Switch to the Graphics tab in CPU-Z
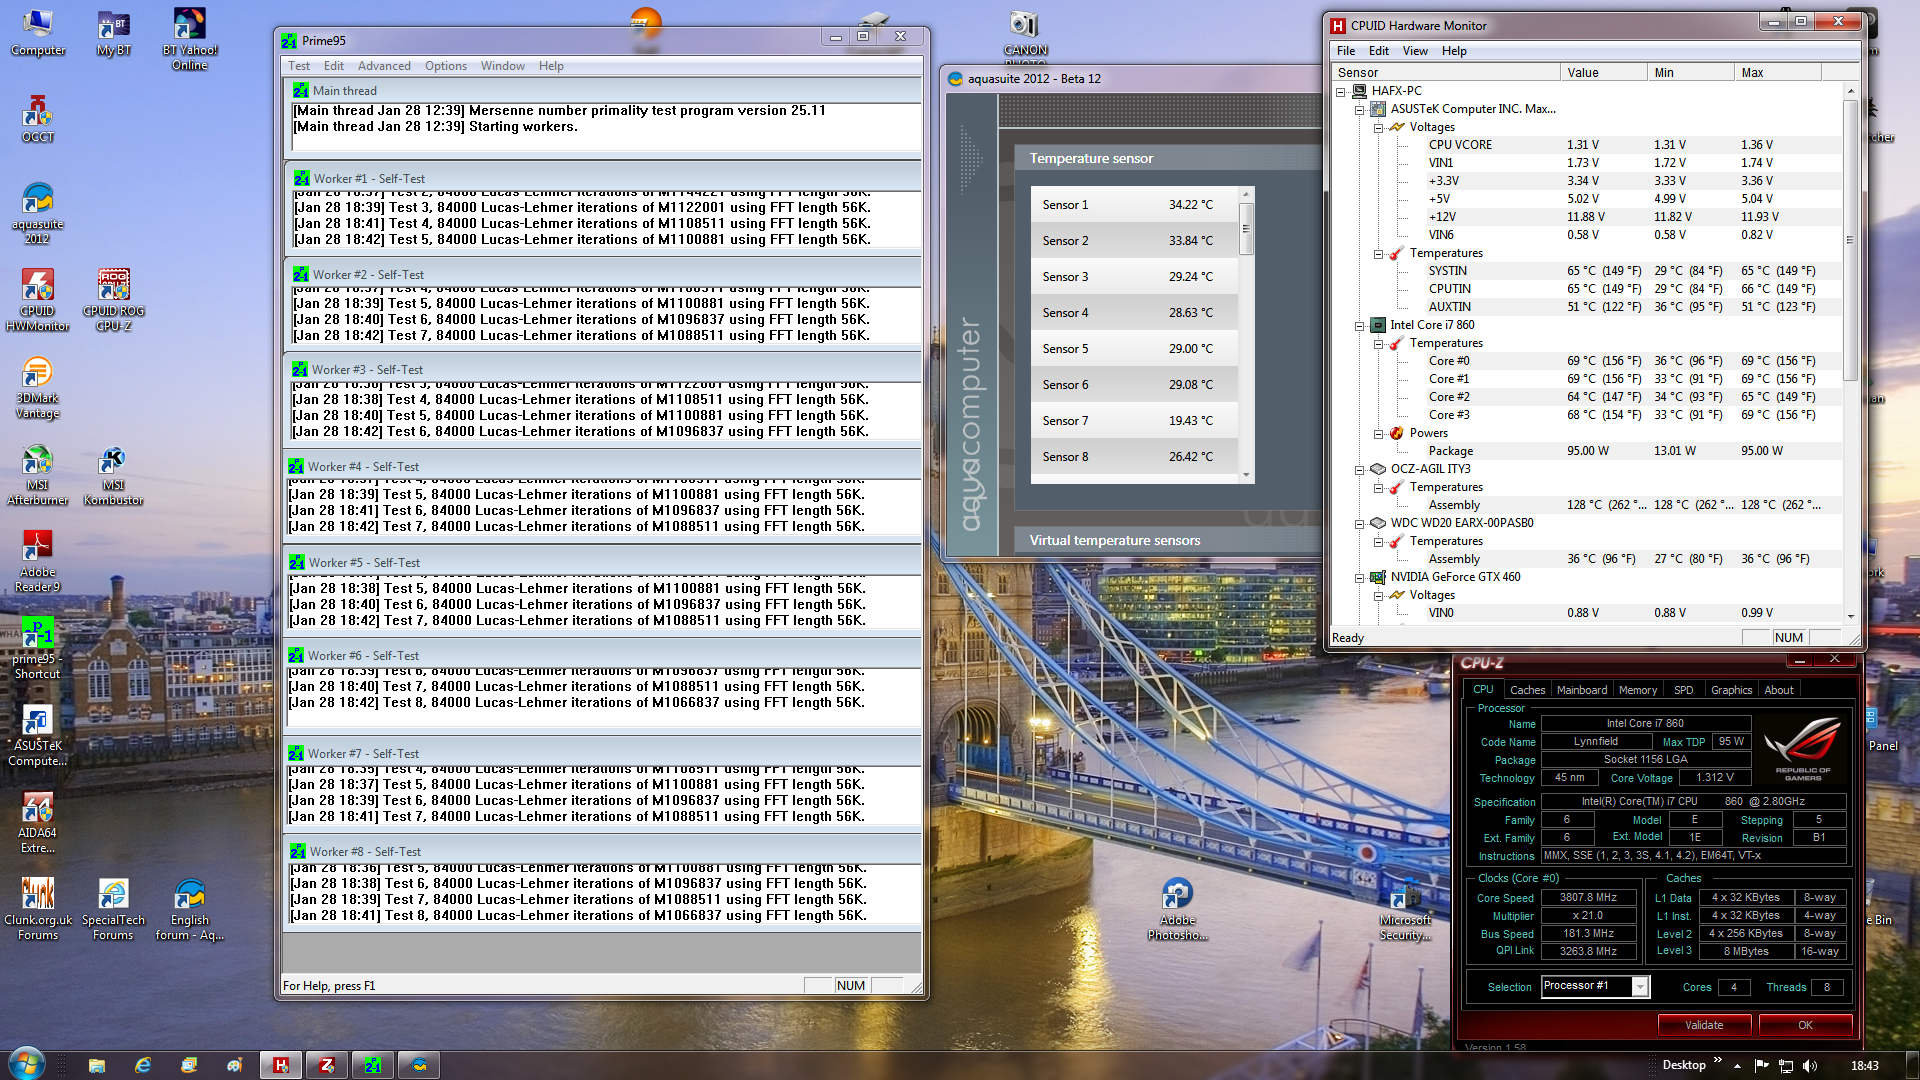 1731,690
